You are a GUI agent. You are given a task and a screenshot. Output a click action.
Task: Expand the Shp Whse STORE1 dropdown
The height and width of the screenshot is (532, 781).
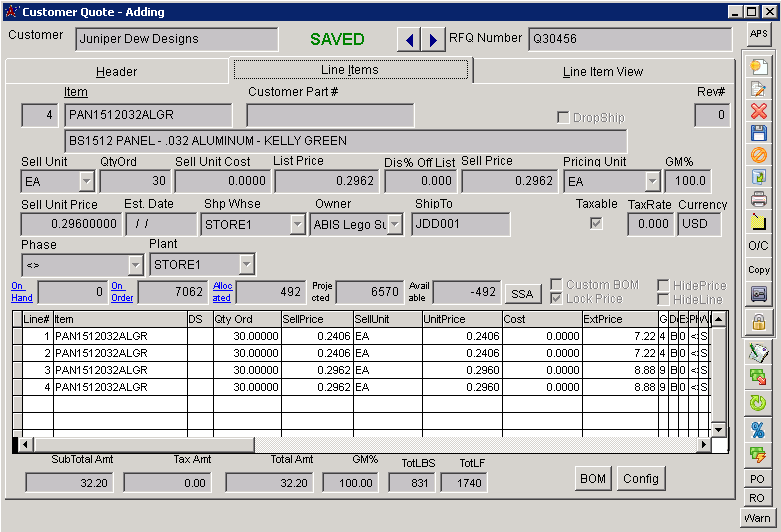click(x=297, y=225)
